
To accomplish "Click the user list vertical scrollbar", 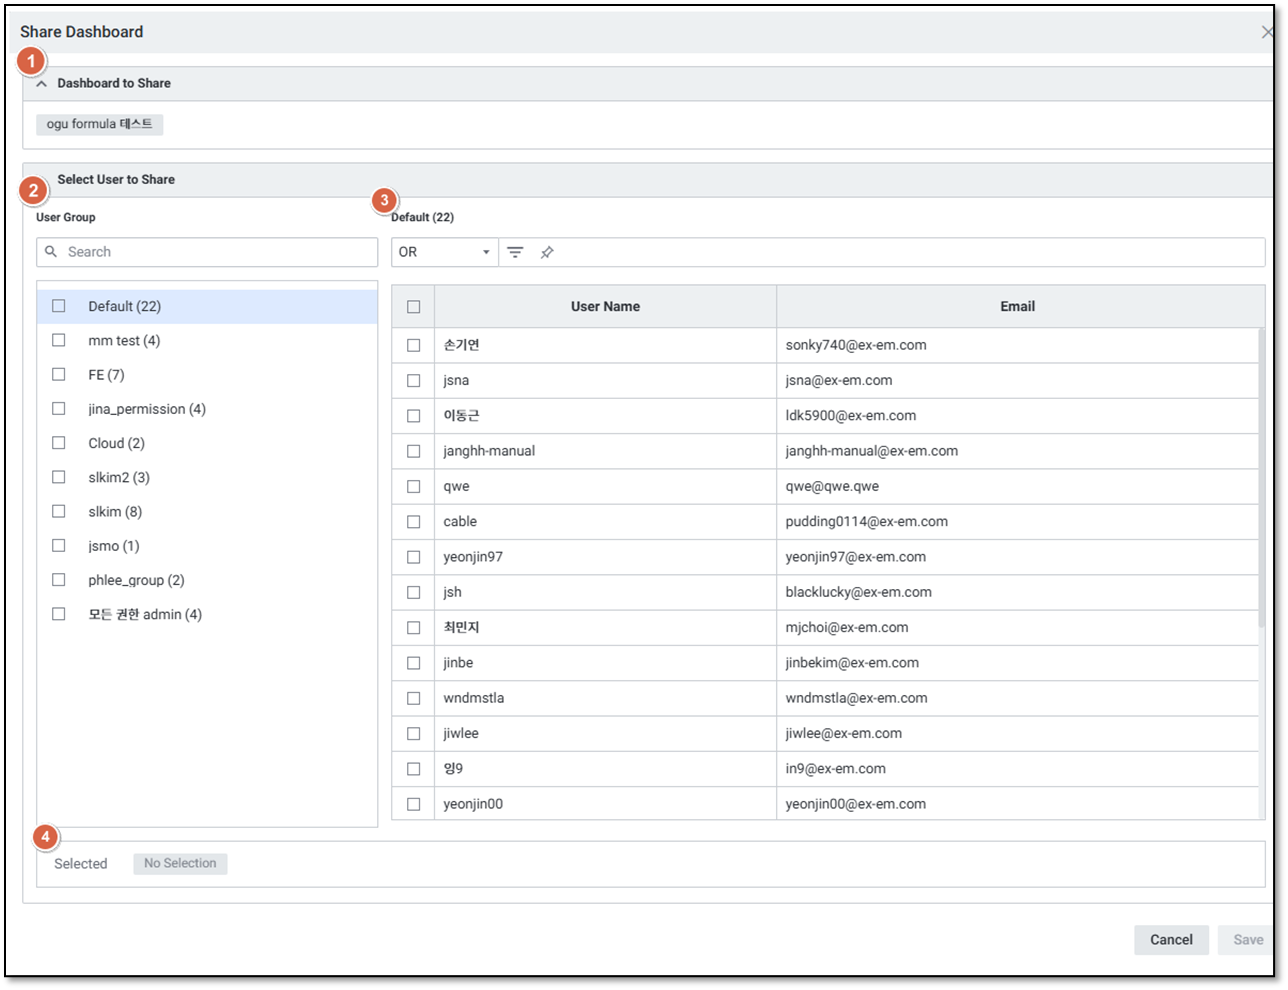I will pyautogui.click(x=1261, y=480).
